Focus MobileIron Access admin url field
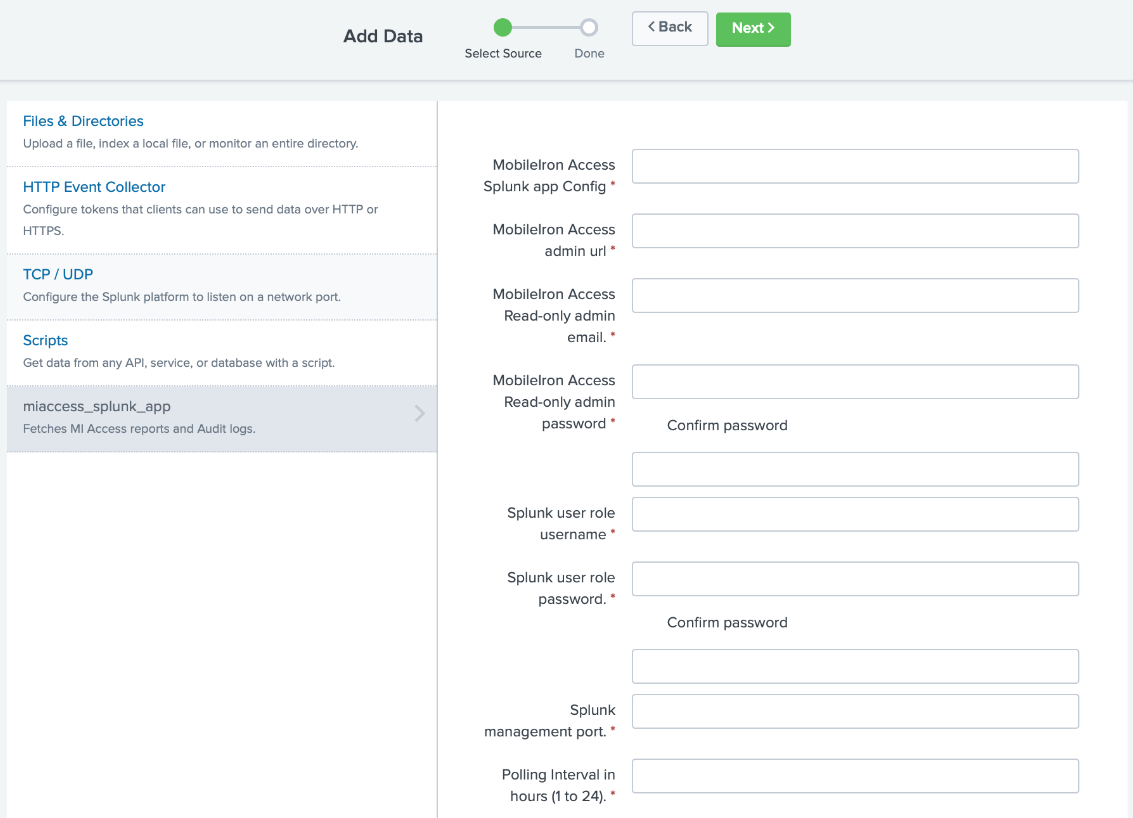Viewport: 1133px width, 818px height. (x=855, y=231)
